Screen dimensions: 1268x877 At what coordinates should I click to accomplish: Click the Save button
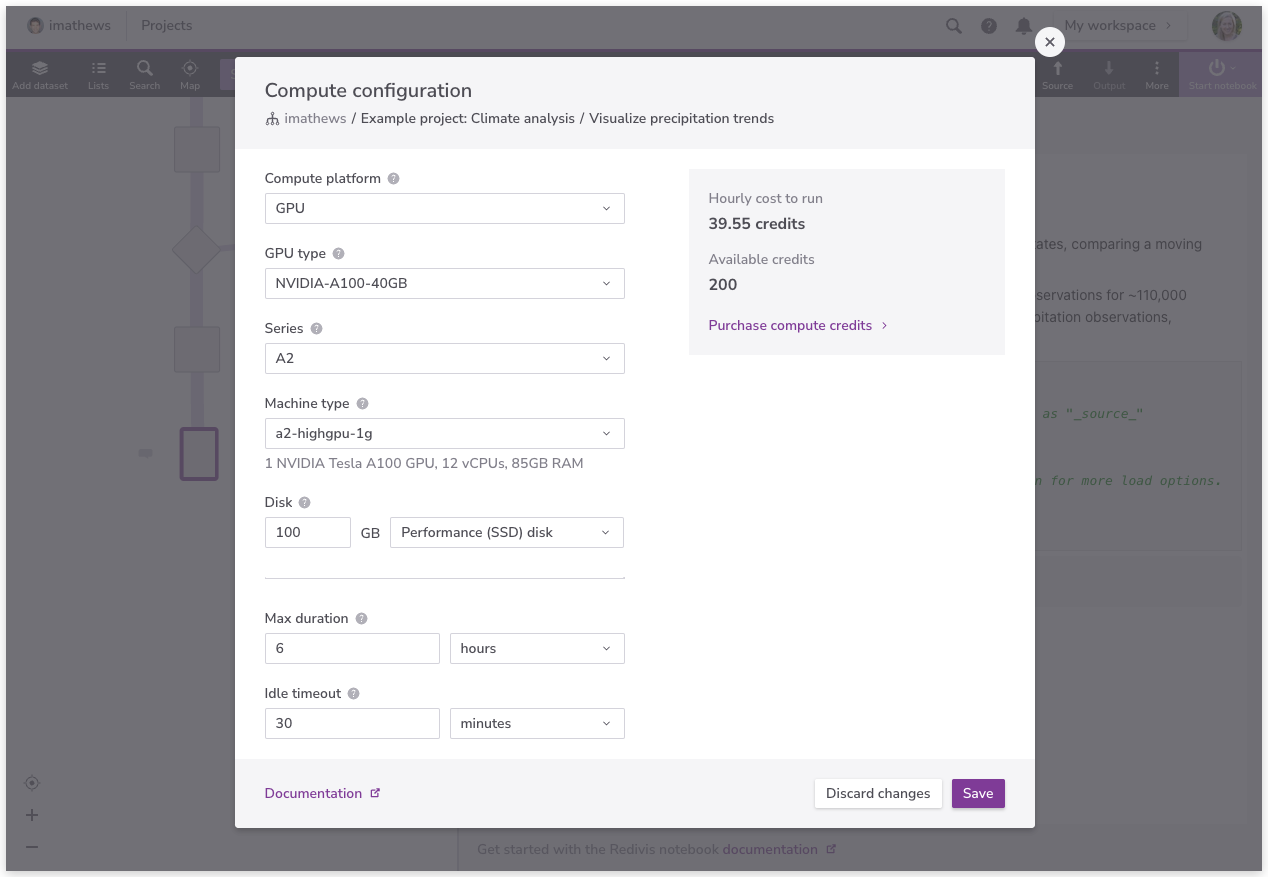[x=977, y=793]
